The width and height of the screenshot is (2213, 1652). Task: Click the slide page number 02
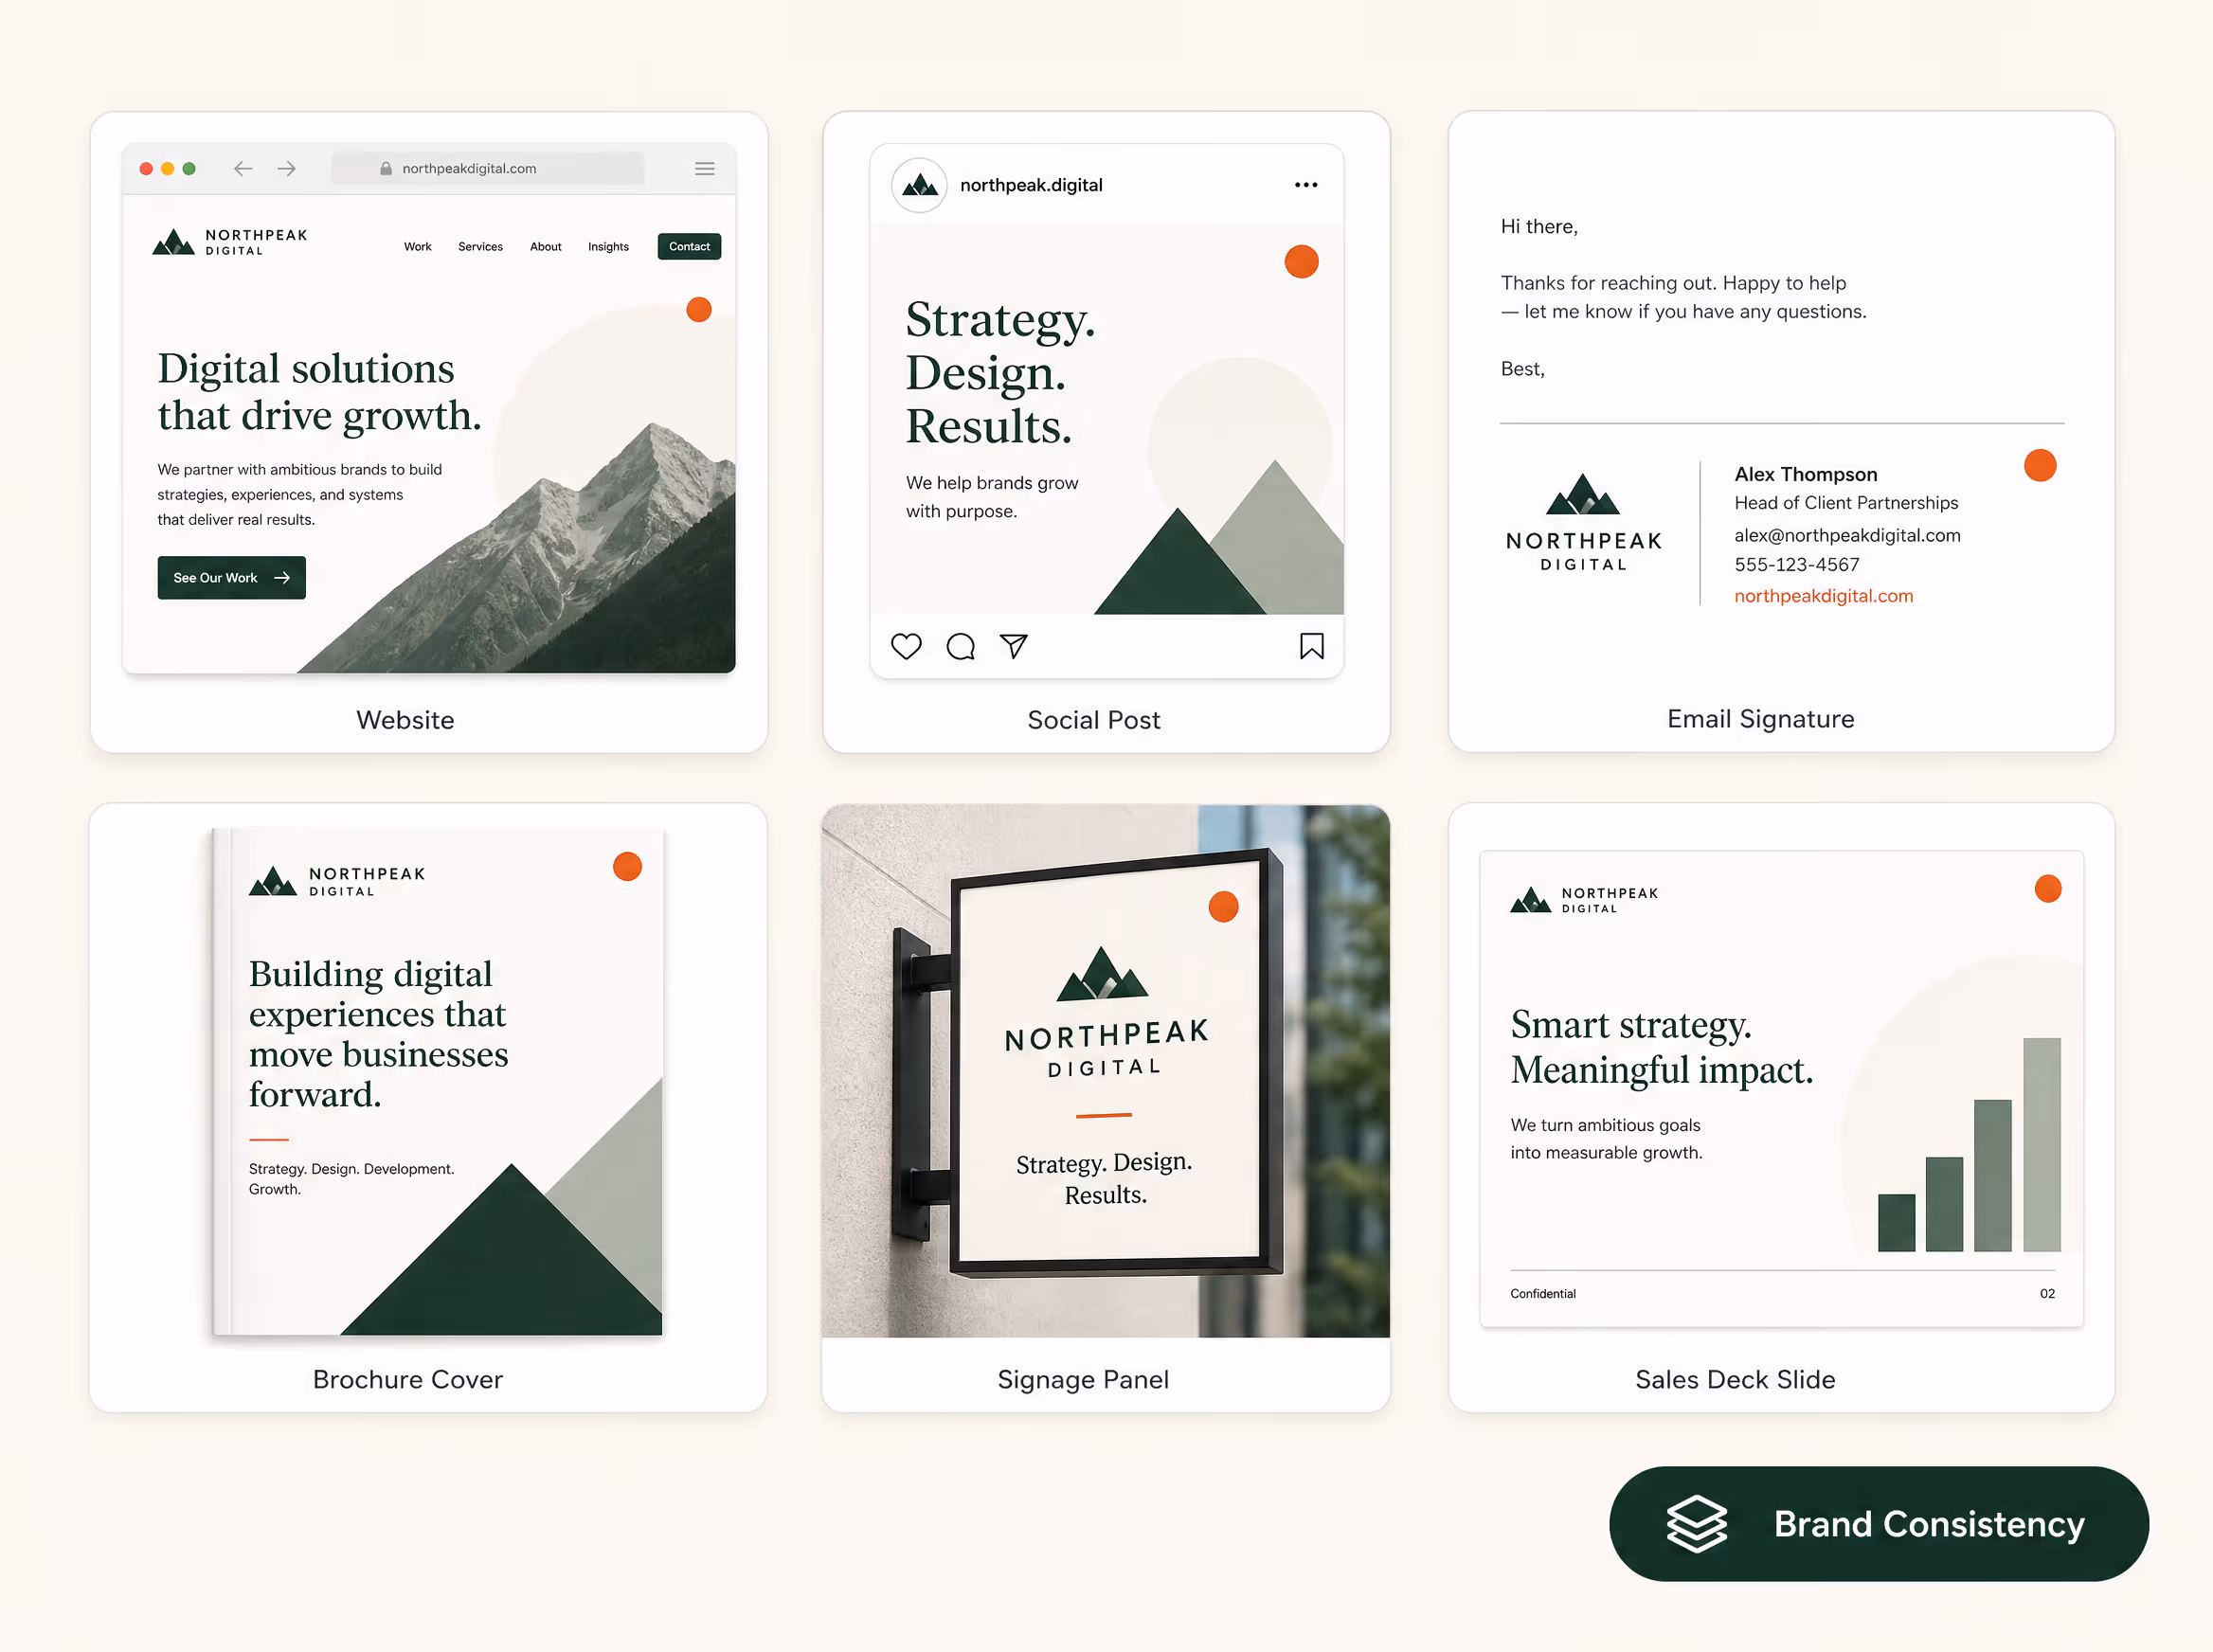2047,1293
